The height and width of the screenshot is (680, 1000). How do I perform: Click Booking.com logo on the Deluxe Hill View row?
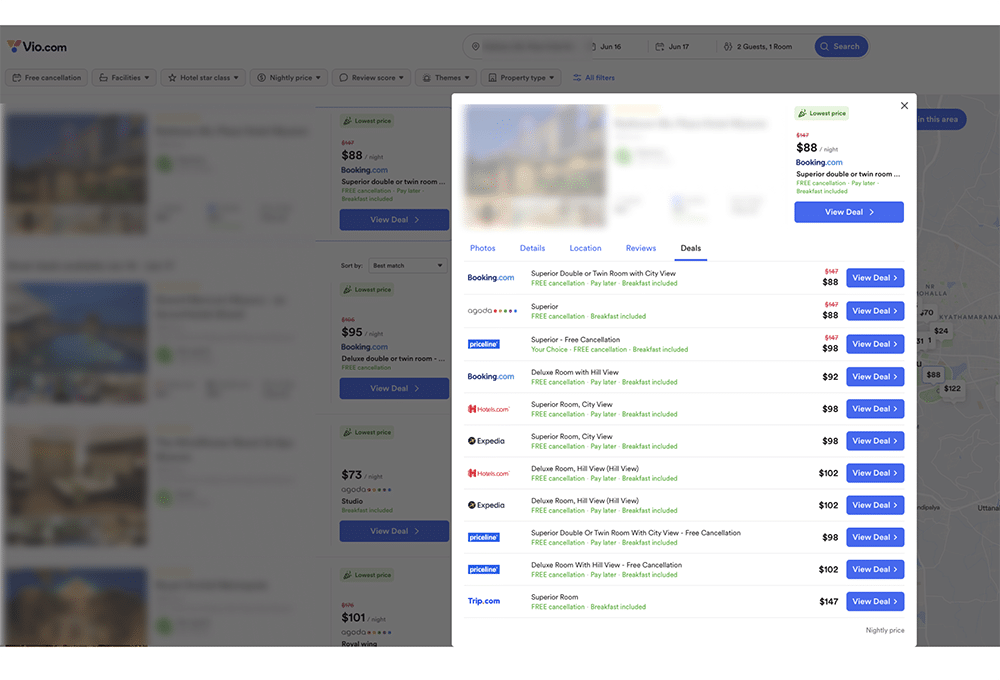tap(490, 377)
